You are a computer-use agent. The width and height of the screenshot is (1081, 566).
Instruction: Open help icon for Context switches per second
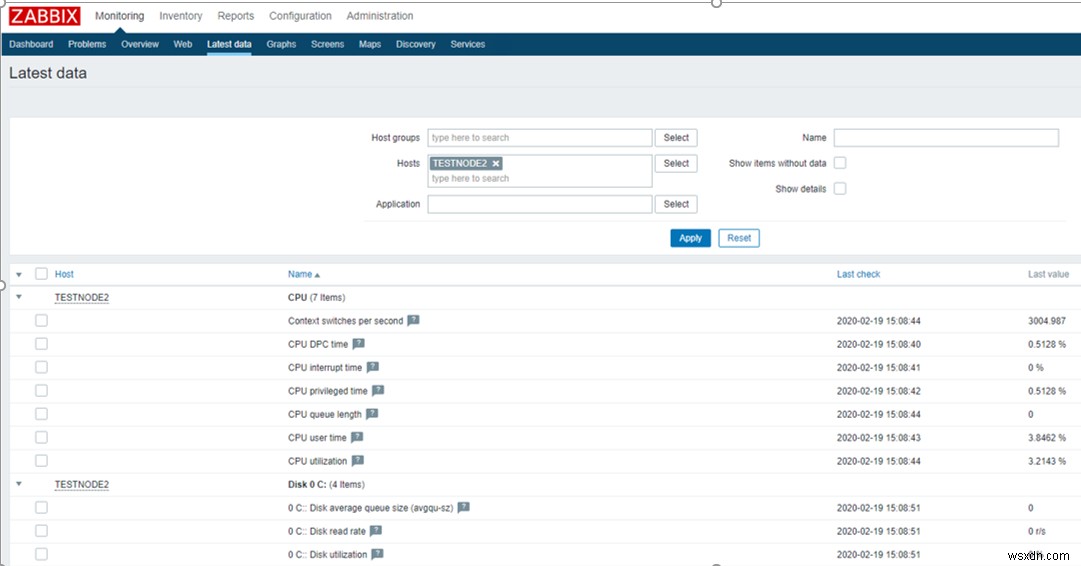pyautogui.click(x=413, y=320)
